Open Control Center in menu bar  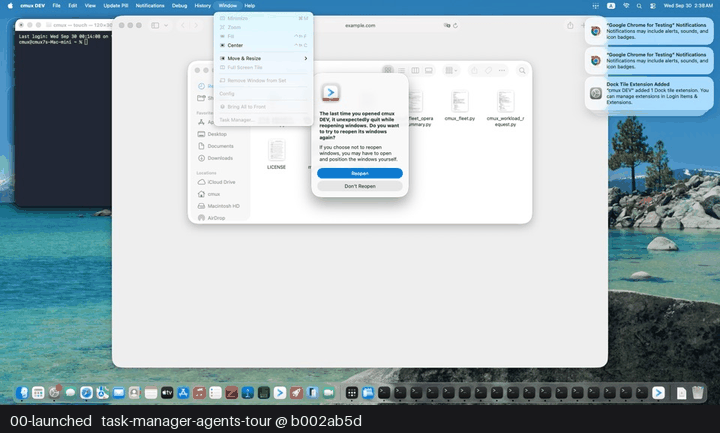(x=652, y=6)
